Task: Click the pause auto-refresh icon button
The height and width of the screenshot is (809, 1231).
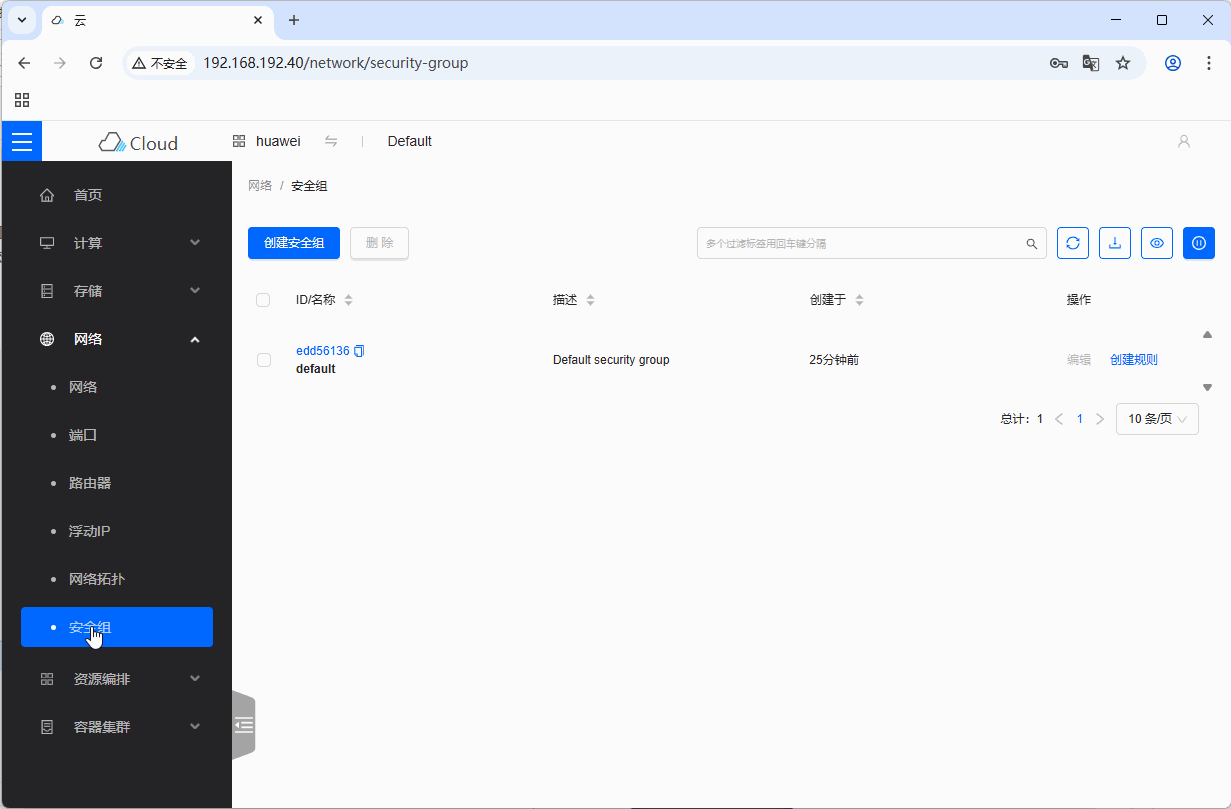Action: 1199,243
